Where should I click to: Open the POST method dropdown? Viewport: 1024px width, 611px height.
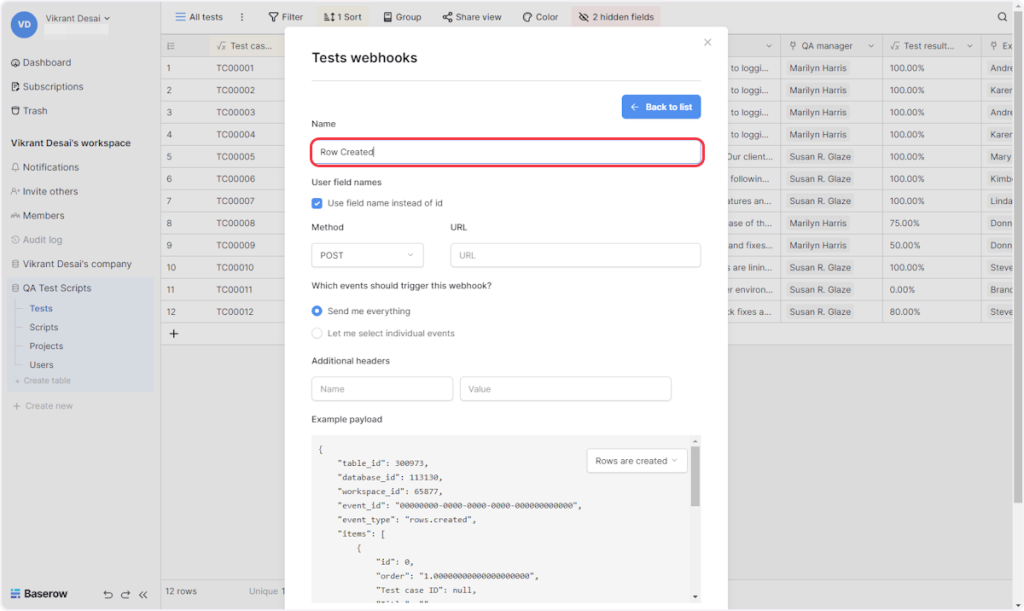coord(366,255)
